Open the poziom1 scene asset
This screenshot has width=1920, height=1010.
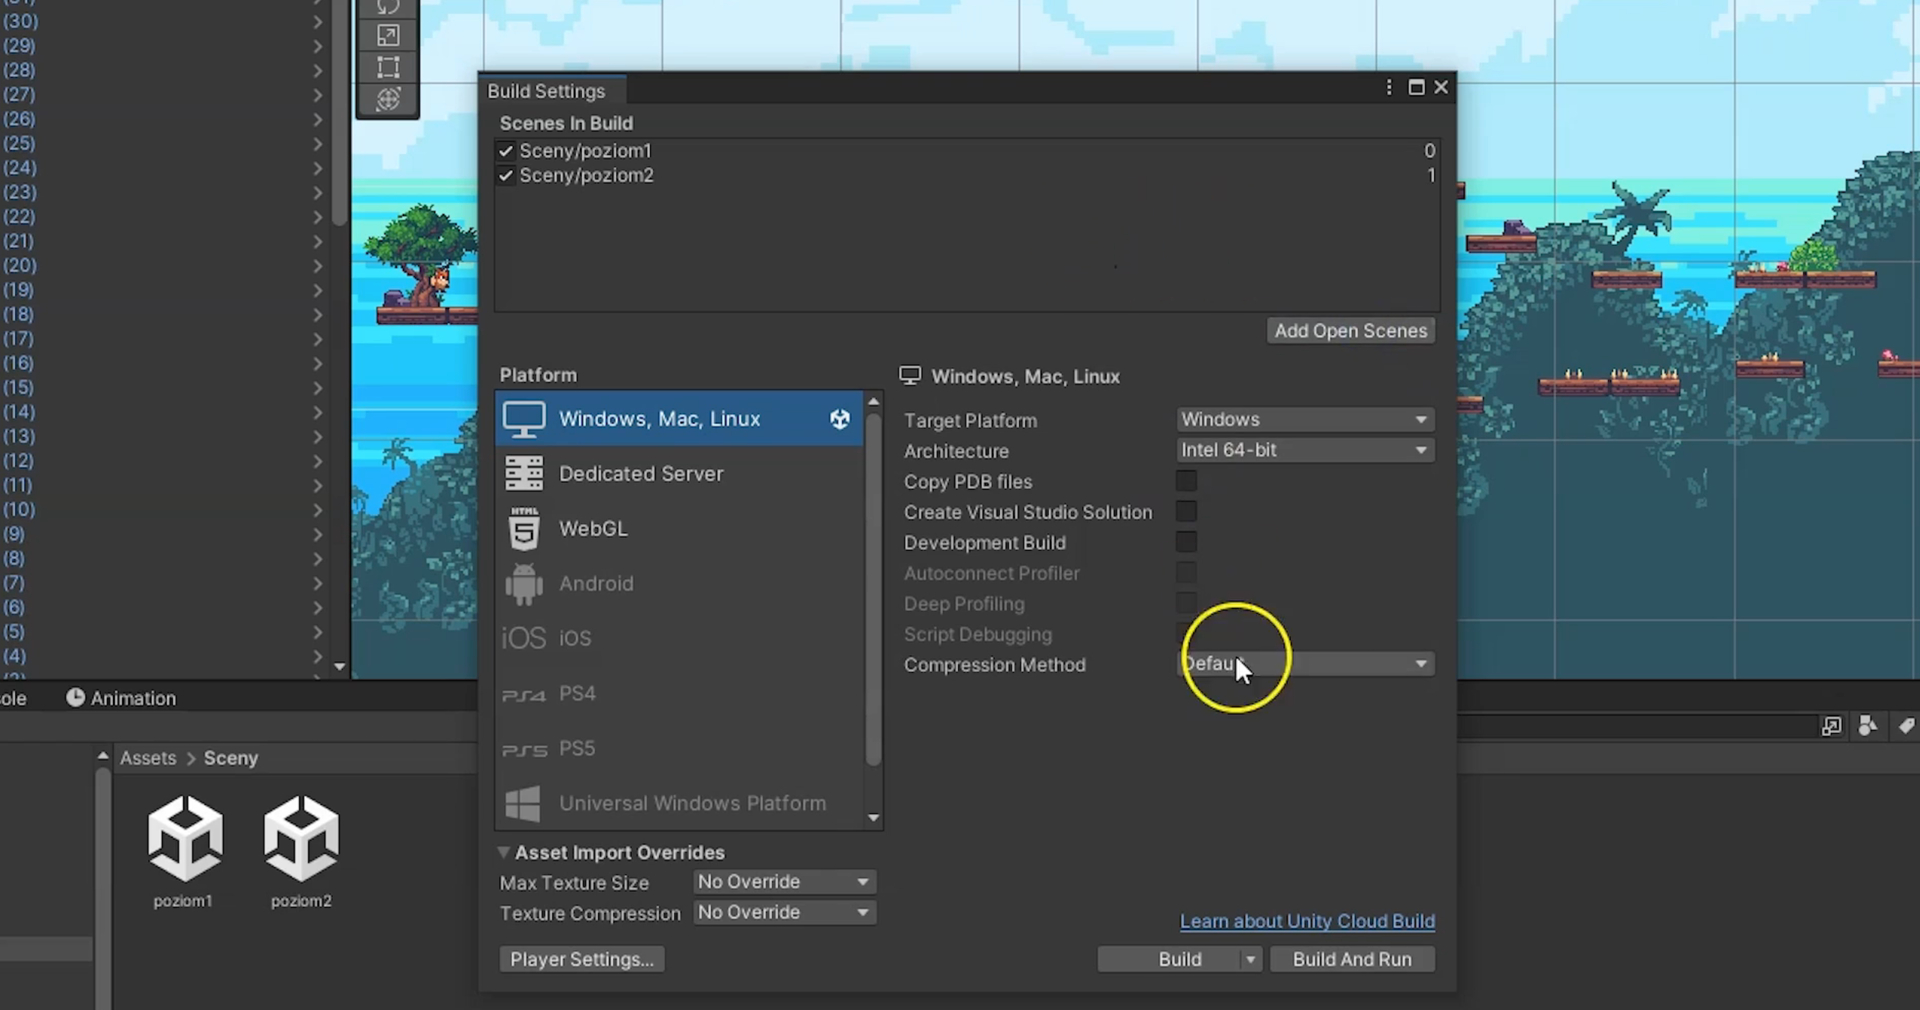[185, 840]
